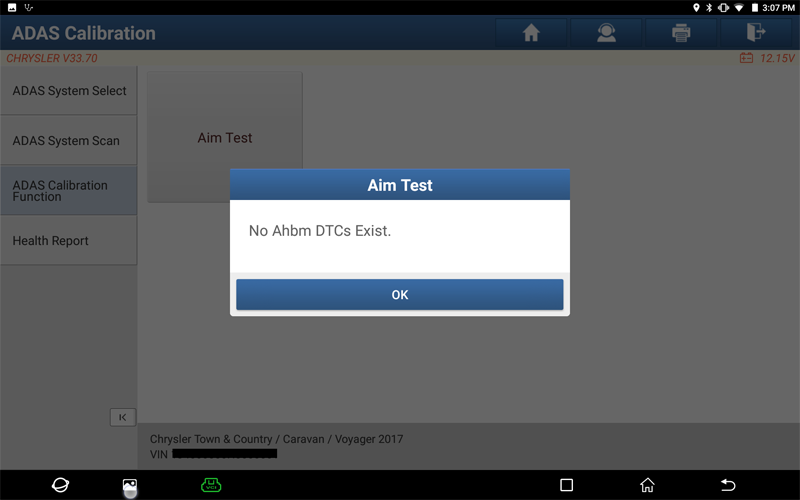The image size is (800, 500).
Task: Tap the Android home button
Action: (647, 485)
